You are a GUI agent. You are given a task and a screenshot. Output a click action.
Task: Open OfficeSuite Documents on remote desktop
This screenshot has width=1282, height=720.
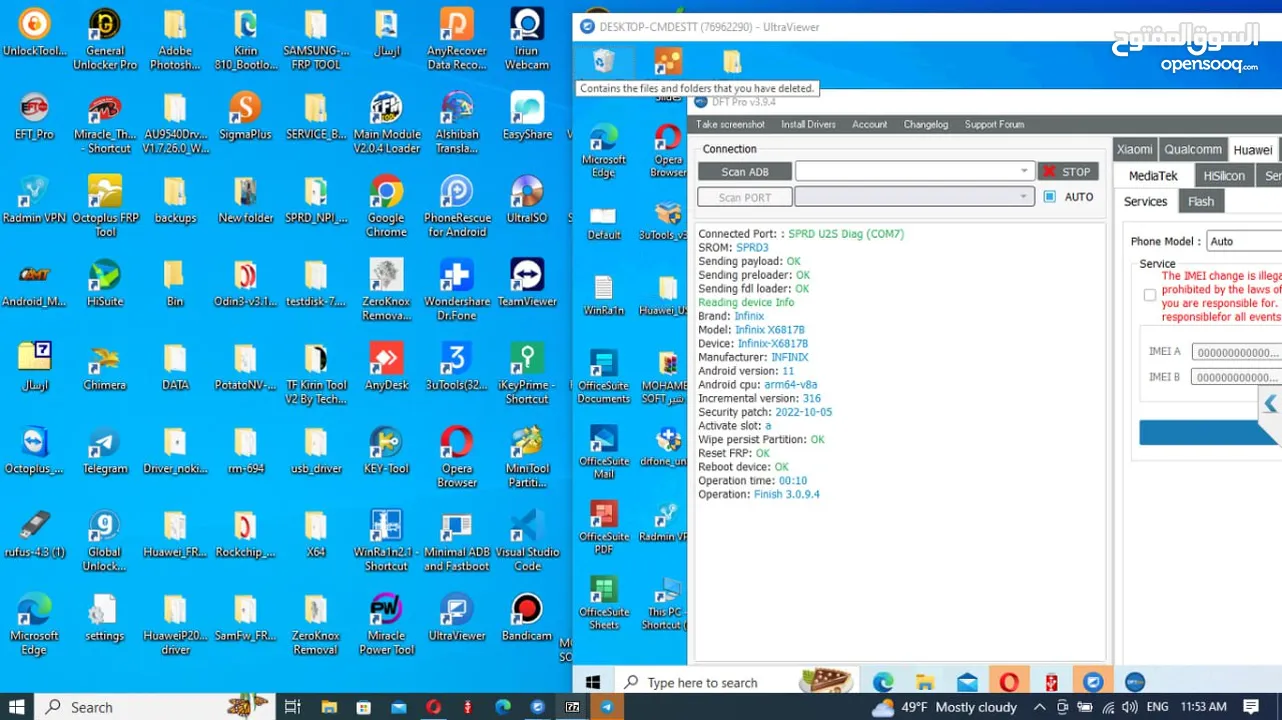pyautogui.click(x=604, y=377)
